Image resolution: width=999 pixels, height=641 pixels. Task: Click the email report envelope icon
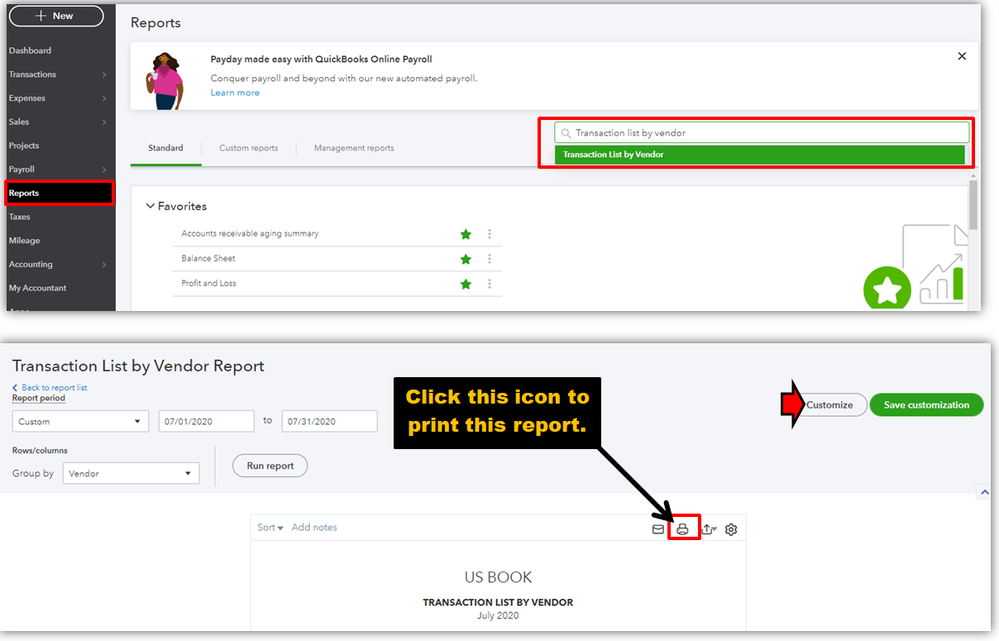pyautogui.click(x=658, y=529)
